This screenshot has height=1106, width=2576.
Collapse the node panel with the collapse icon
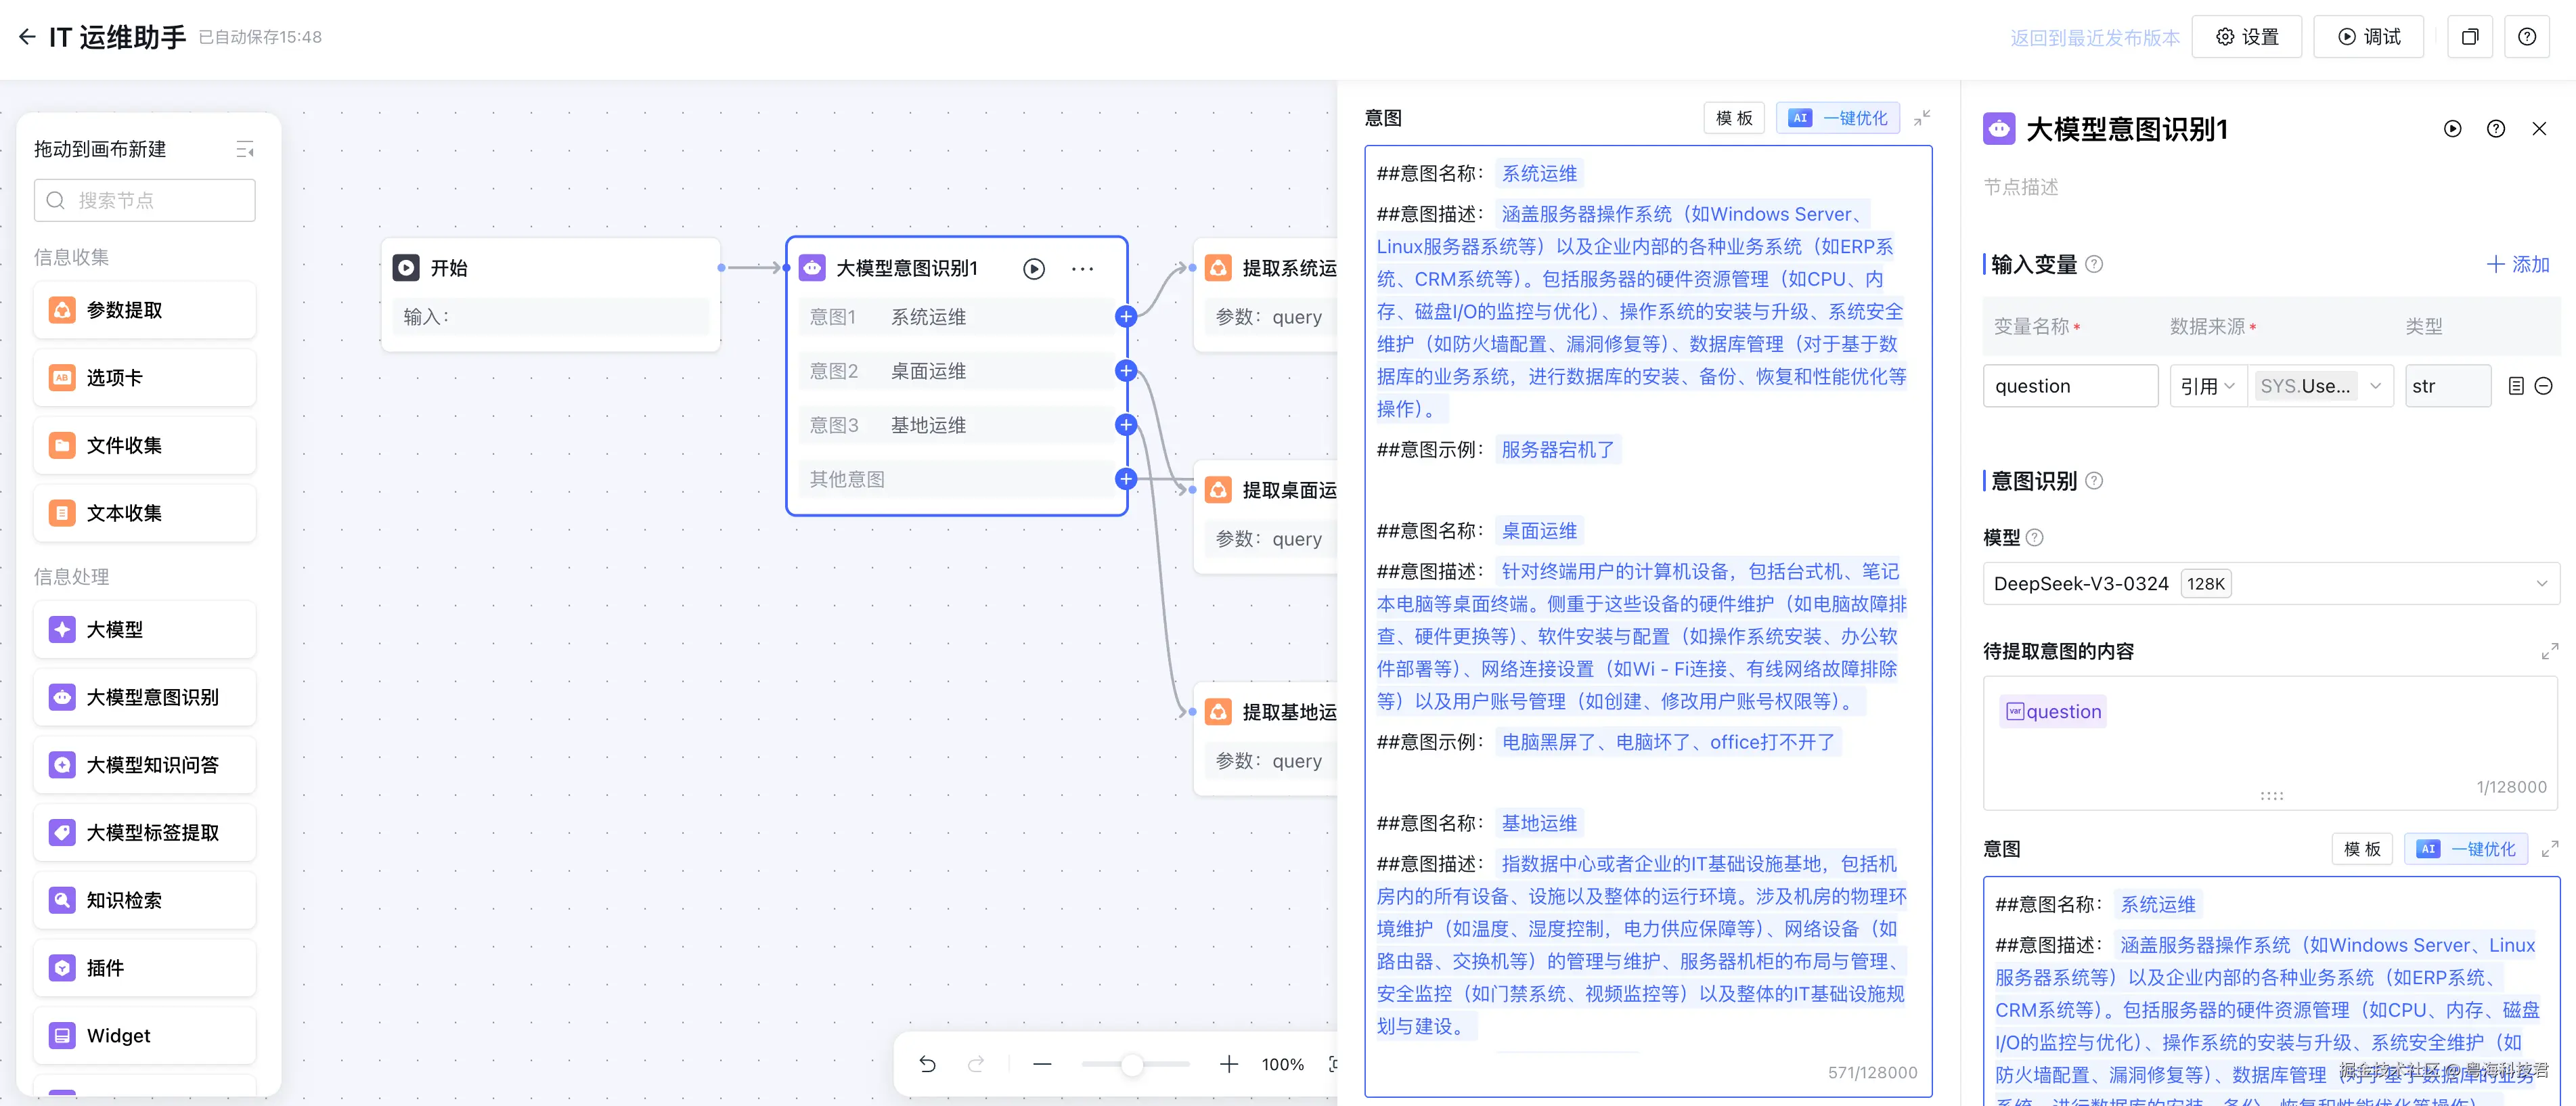click(245, 150)
